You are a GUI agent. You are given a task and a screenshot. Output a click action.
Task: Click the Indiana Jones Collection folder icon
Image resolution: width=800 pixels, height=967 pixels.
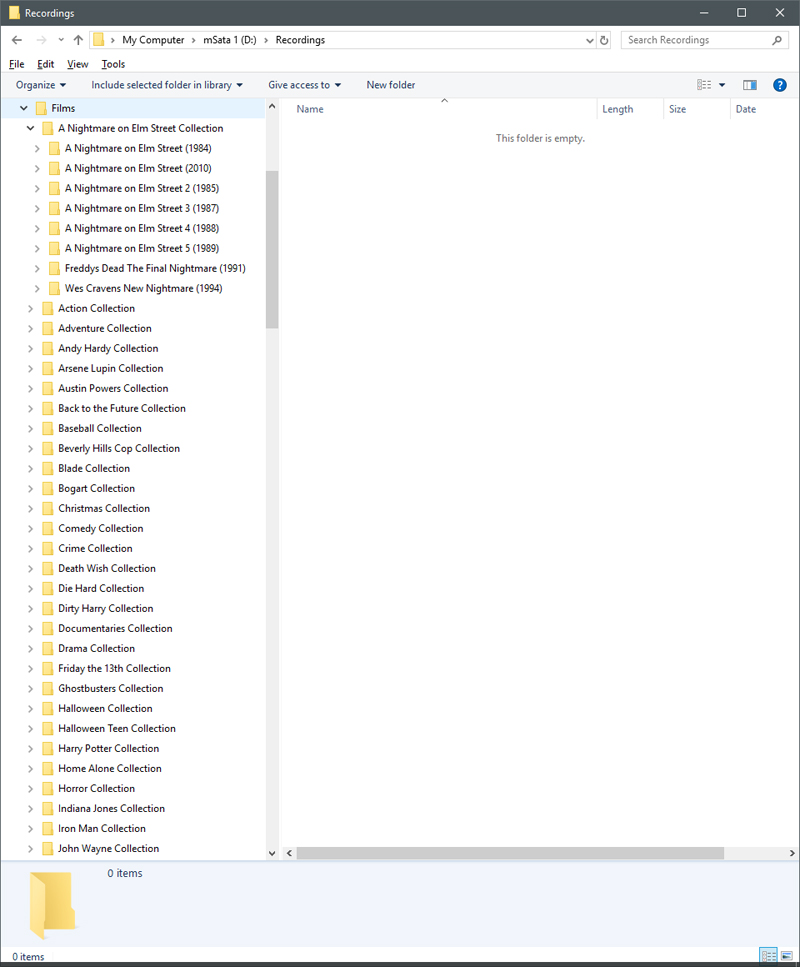tap(47, 809)
